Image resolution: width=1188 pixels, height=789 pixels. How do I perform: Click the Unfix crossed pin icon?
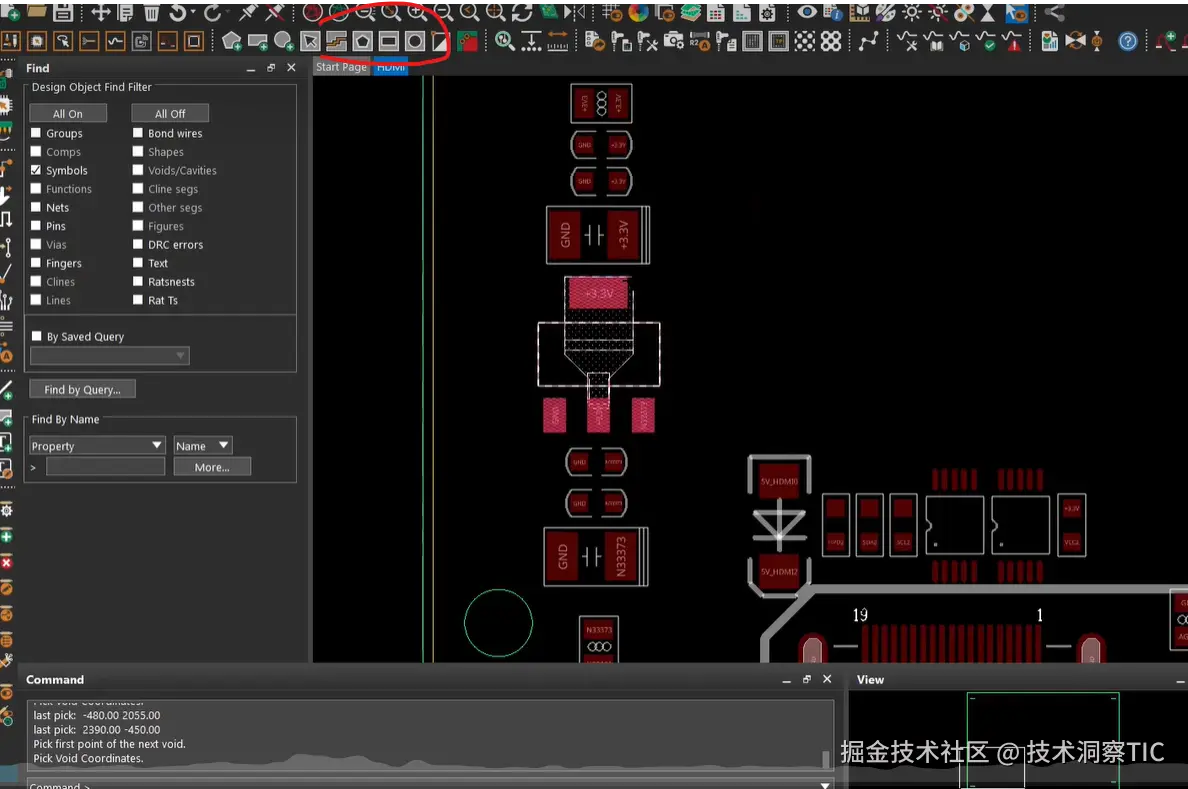click(x=274, y=11)
